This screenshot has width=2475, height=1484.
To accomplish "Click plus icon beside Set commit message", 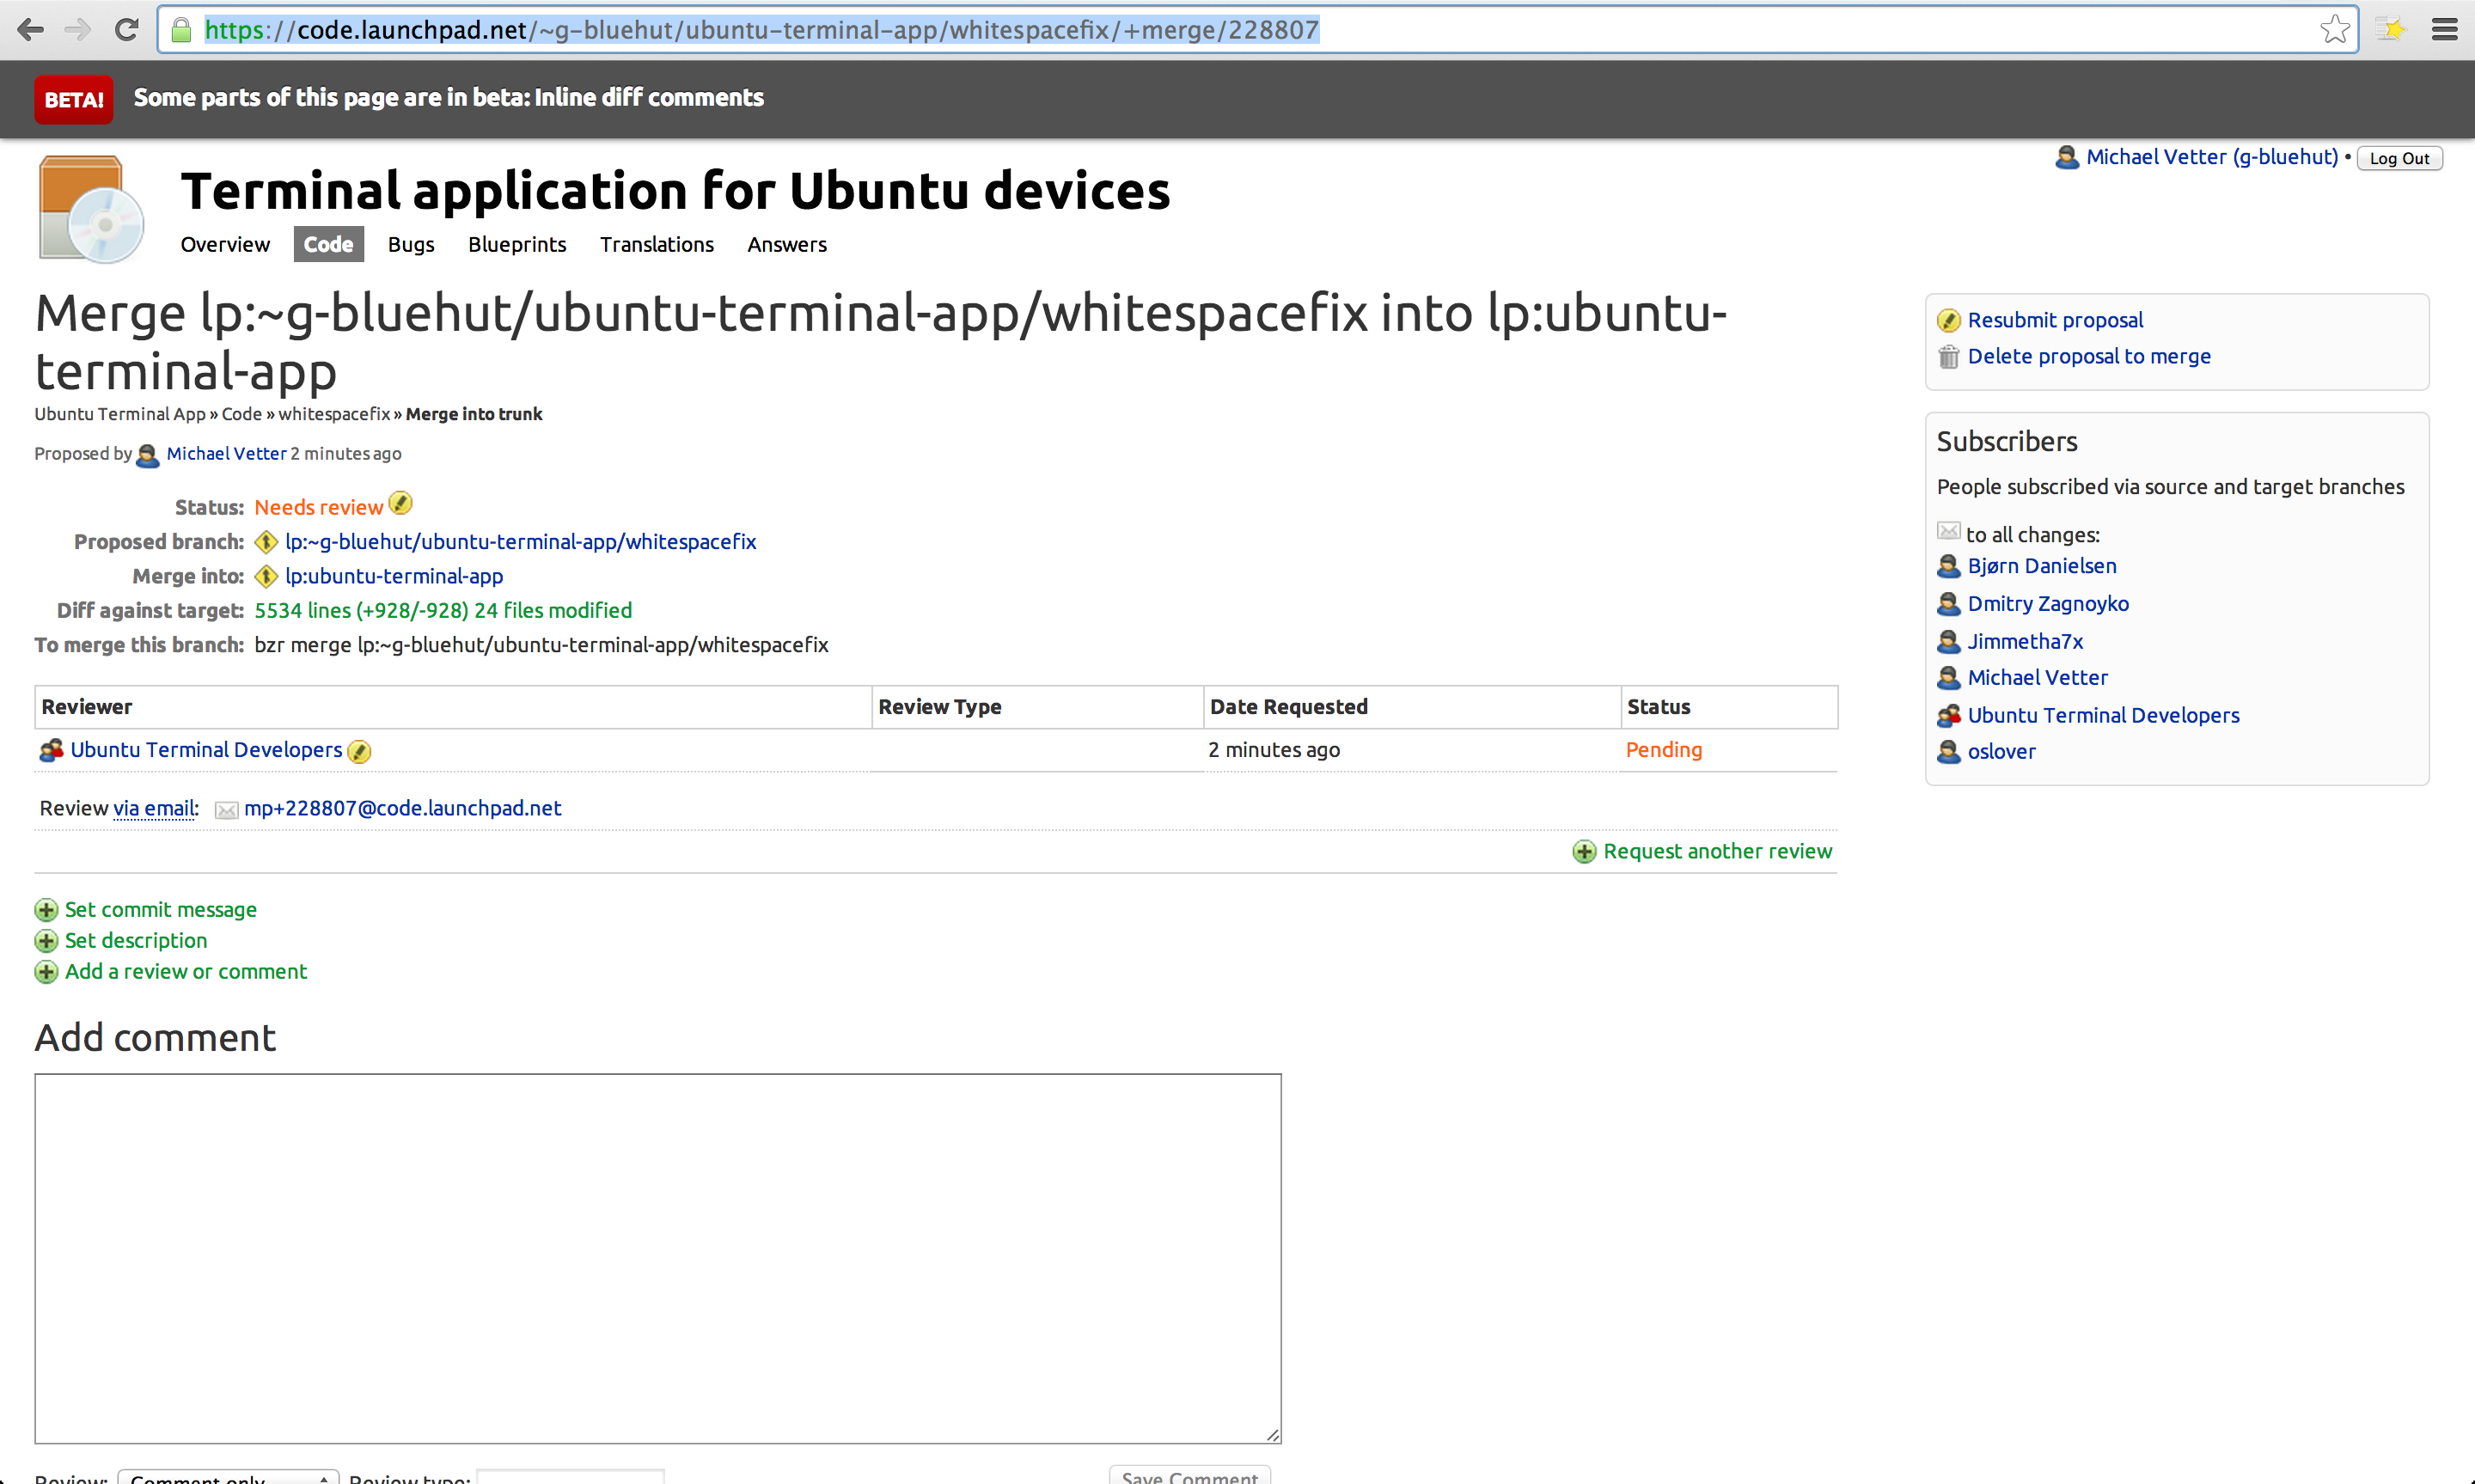I will click(x=46, y=910).
